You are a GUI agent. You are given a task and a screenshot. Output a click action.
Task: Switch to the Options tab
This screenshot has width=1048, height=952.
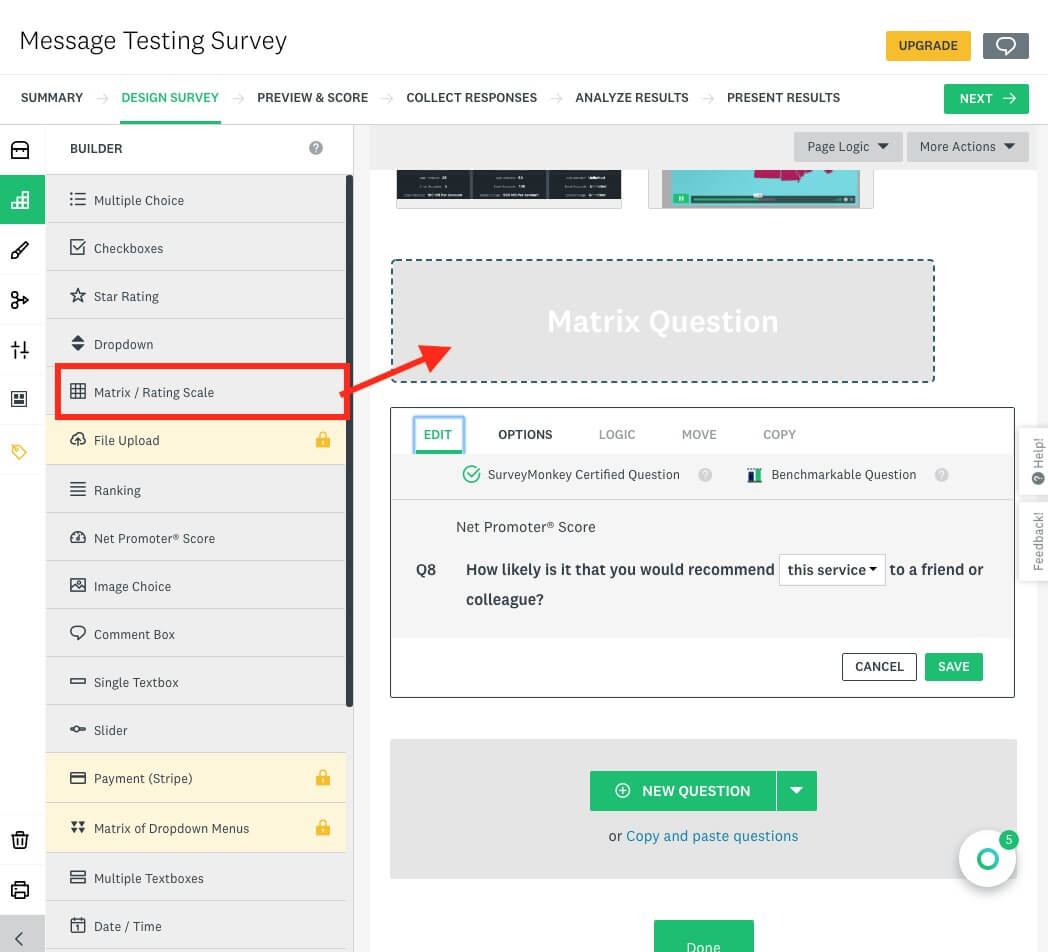point(524,434)
